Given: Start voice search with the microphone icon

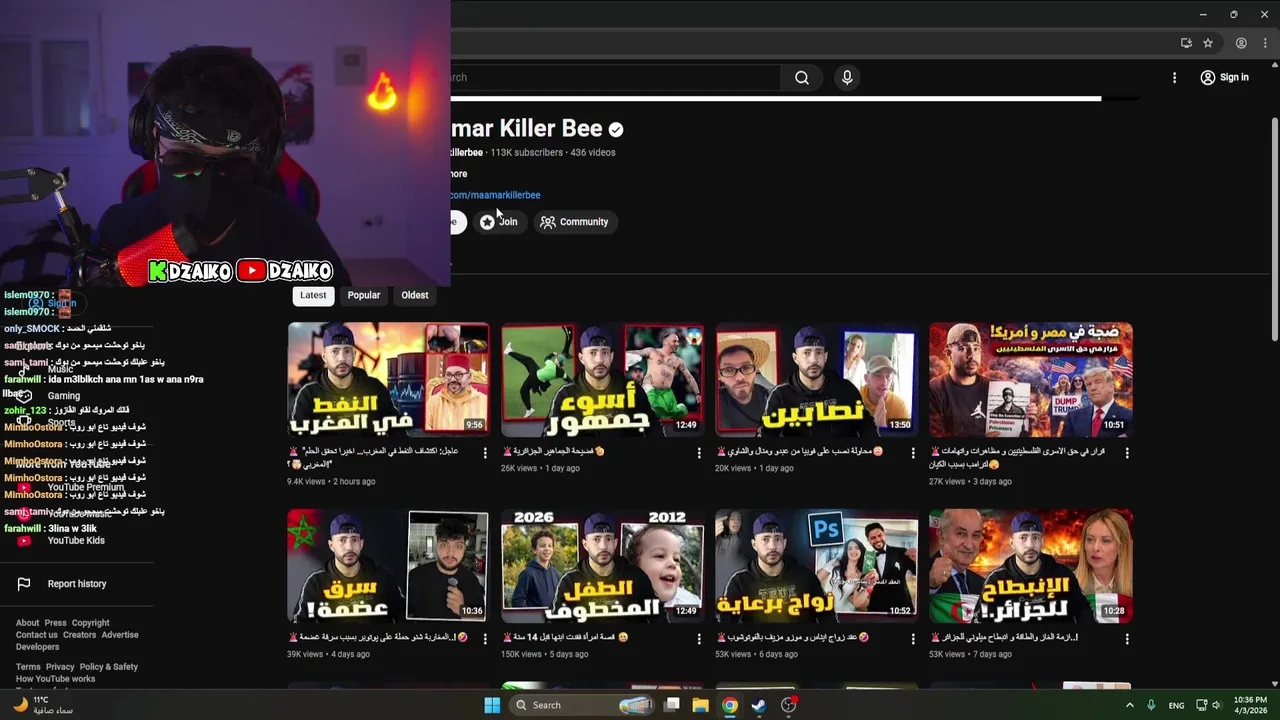Looking at the screenshot, I should pos(847,78).
